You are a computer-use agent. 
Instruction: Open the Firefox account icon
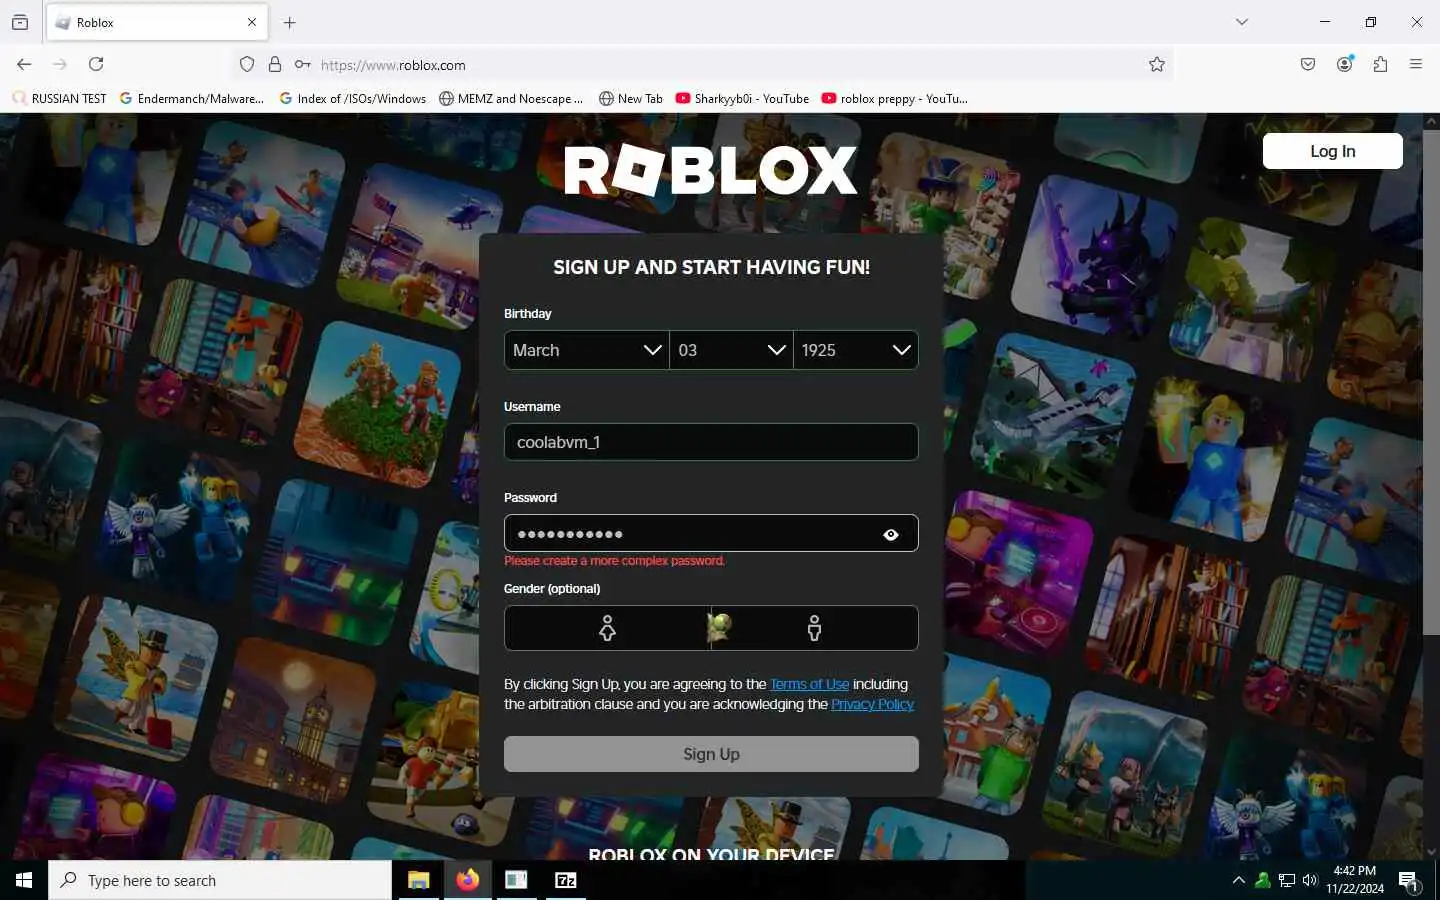1345,64
